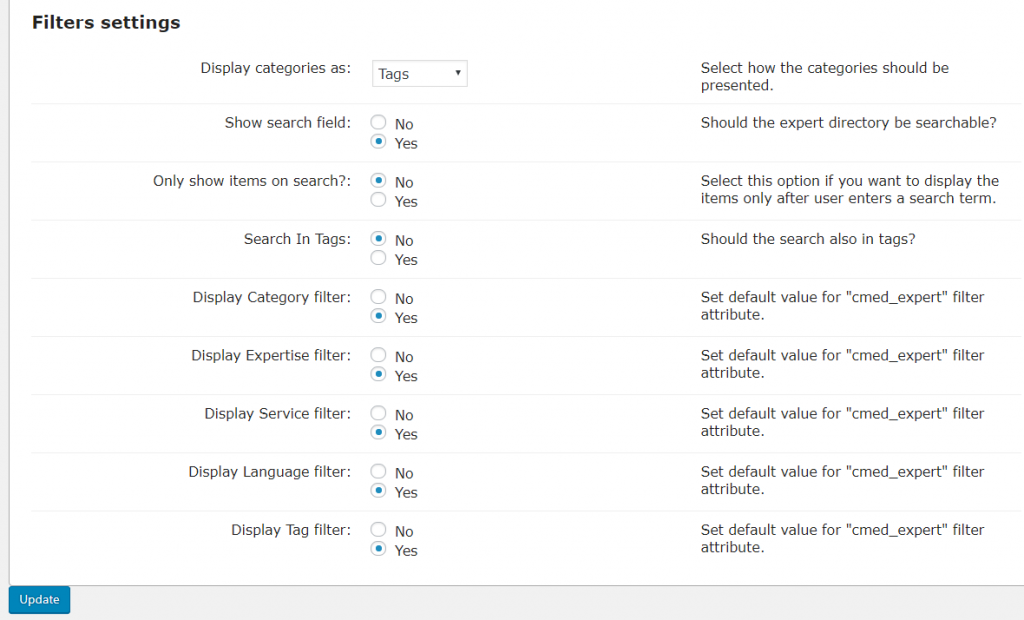Select No for Display Language filter
The image size is (1024, 620).
378,471
